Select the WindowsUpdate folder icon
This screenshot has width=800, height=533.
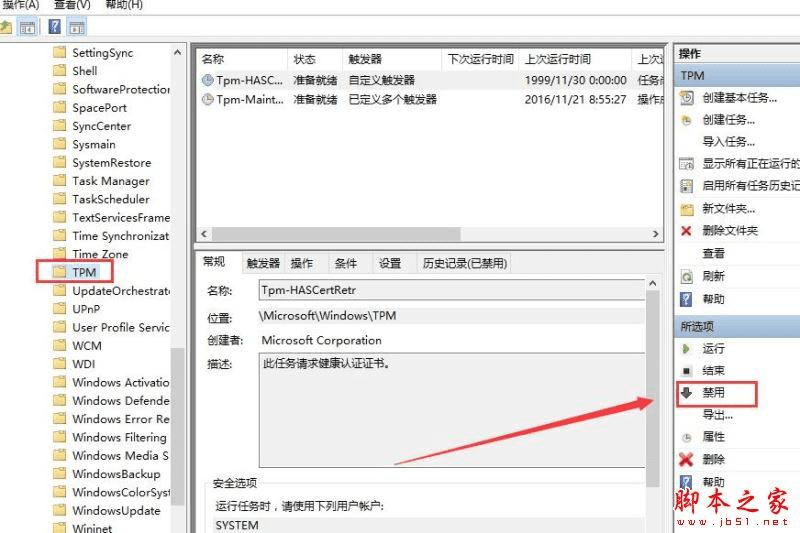(60, 511)
